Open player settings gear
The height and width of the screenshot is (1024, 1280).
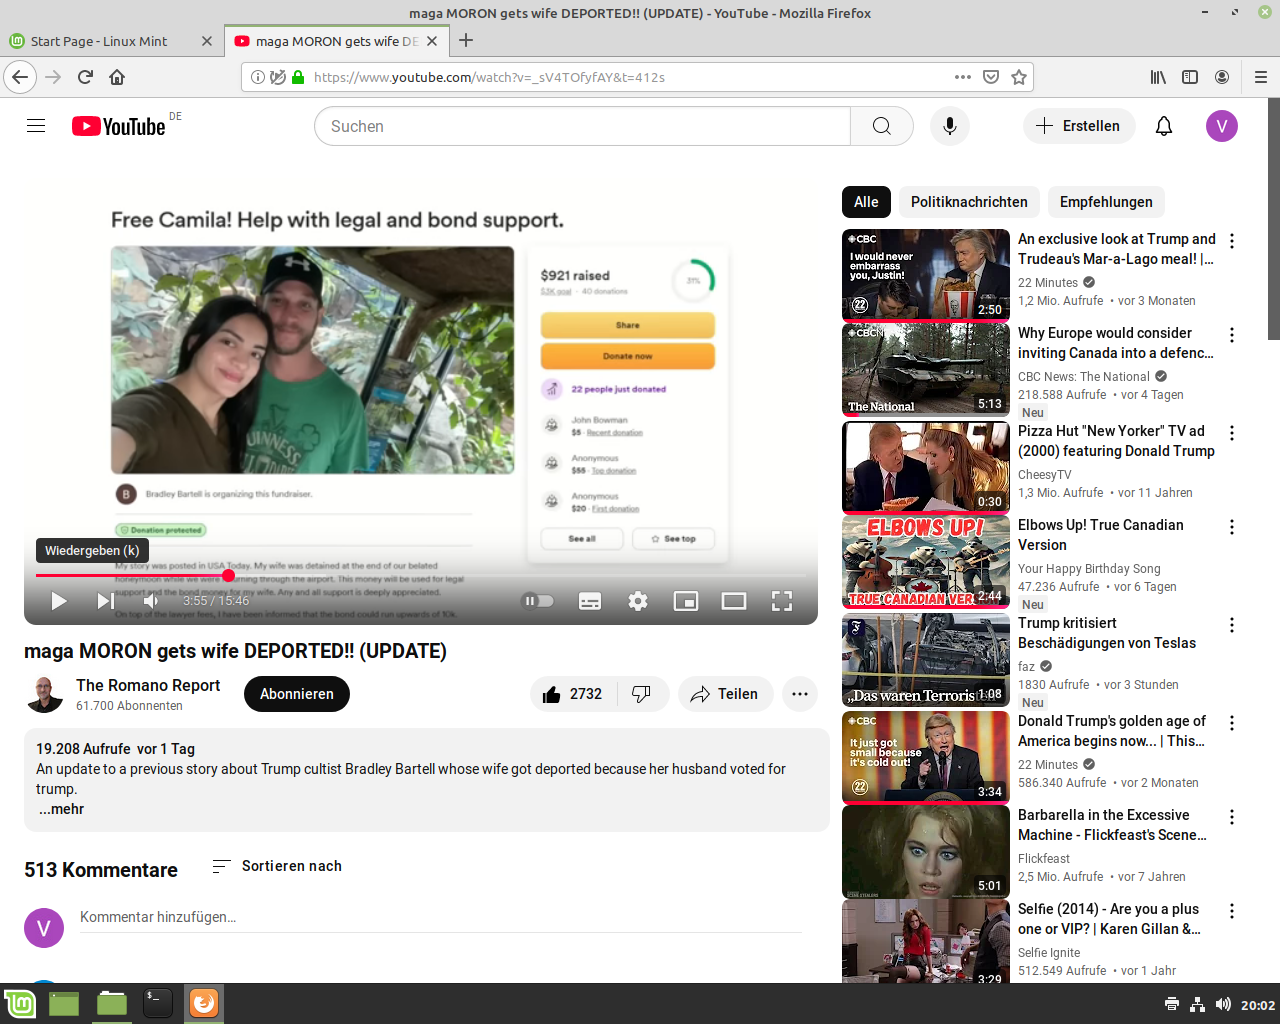pyautogui.click(x=638, y=601)
